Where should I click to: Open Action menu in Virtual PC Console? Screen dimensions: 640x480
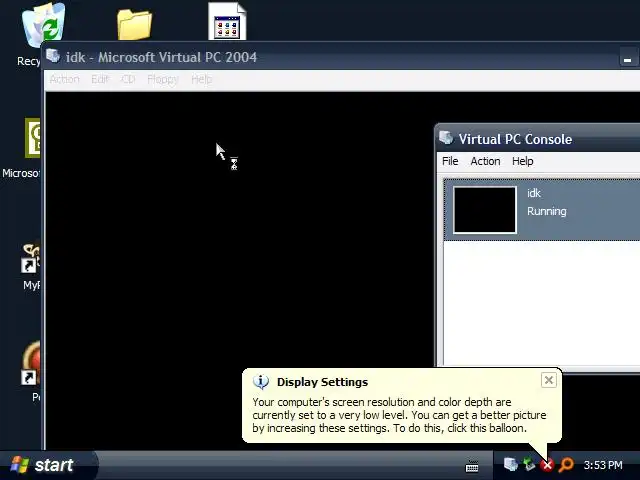[485, 161]
